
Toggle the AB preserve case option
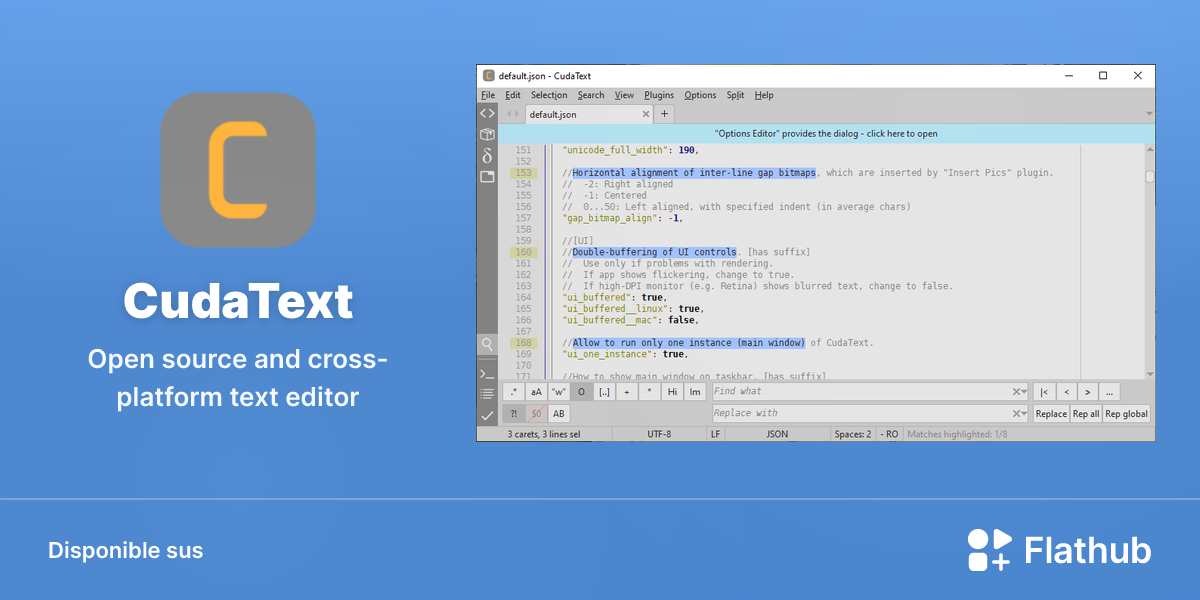(559, 413)
